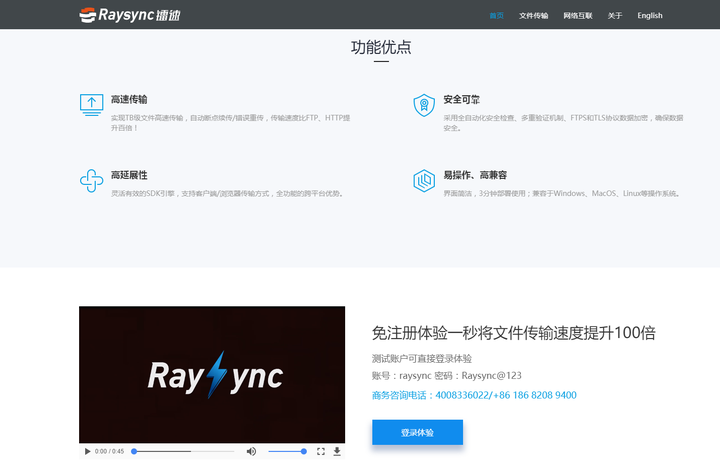Click the 0:00 / 0:45 video time
This screenshot has height=463, width=720.
[109, 452]
